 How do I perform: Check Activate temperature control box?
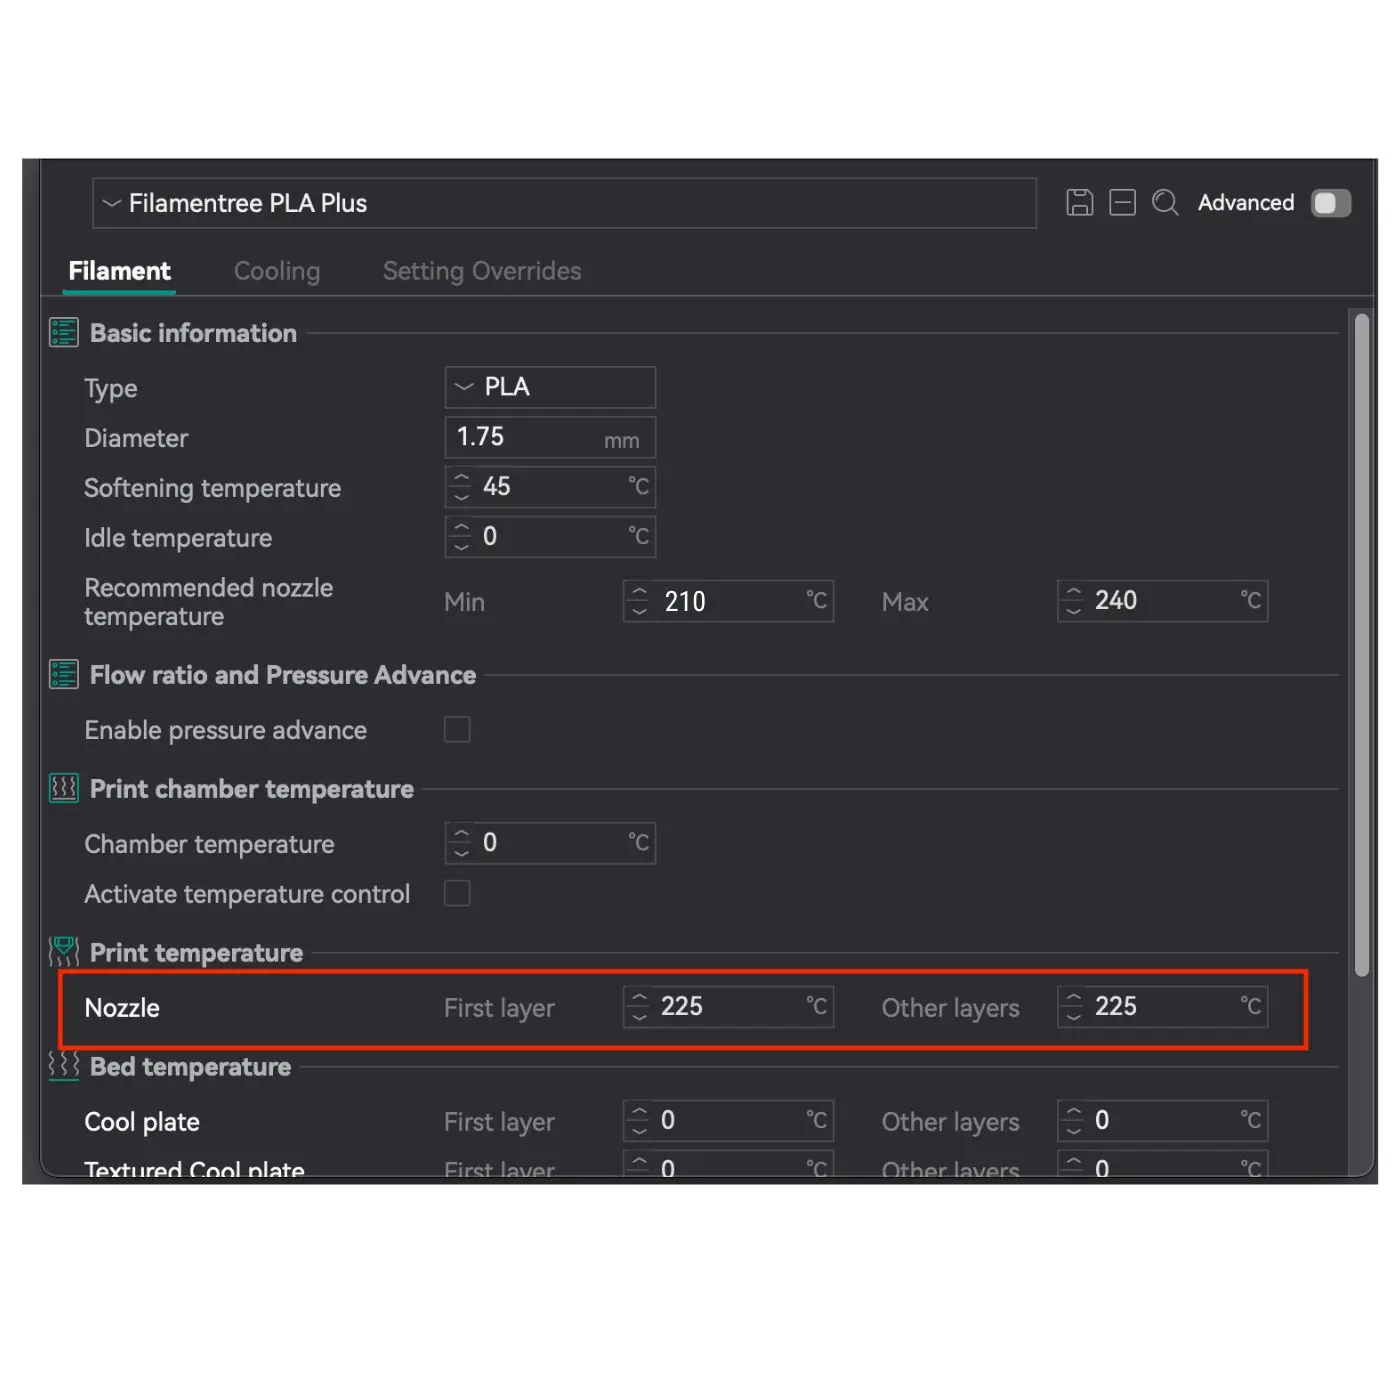pos(457,893)
